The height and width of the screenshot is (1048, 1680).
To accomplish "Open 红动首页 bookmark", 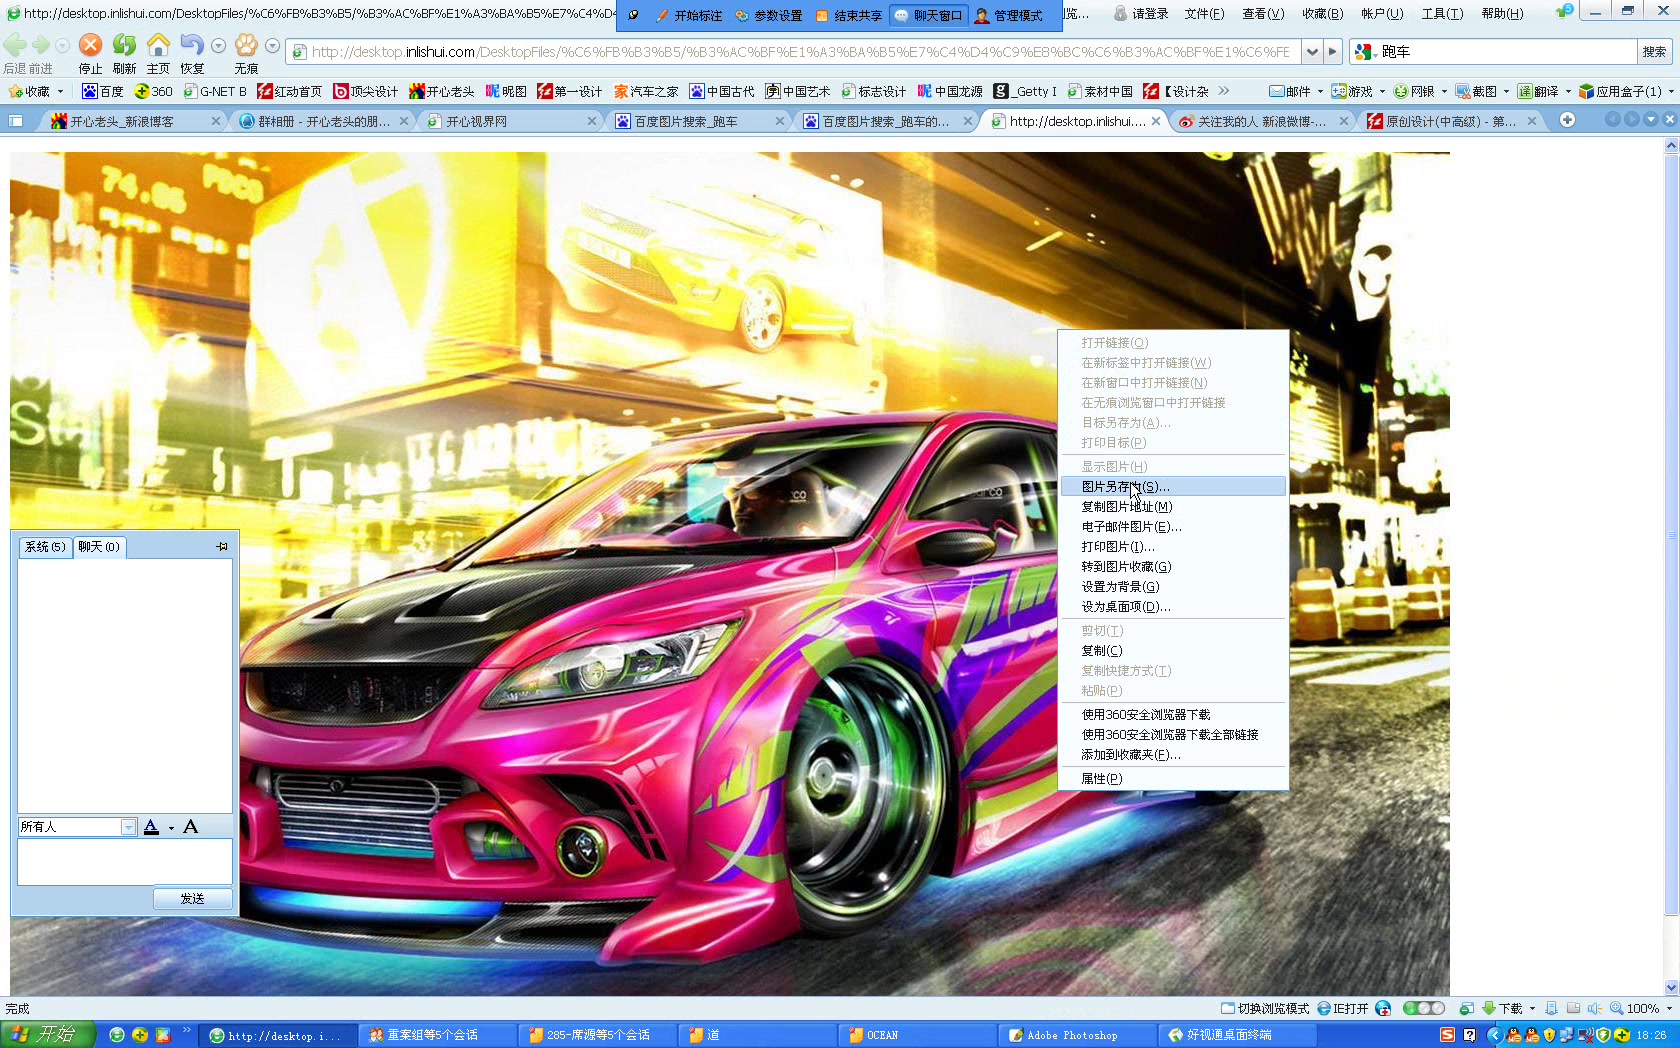I will (290, 91).
